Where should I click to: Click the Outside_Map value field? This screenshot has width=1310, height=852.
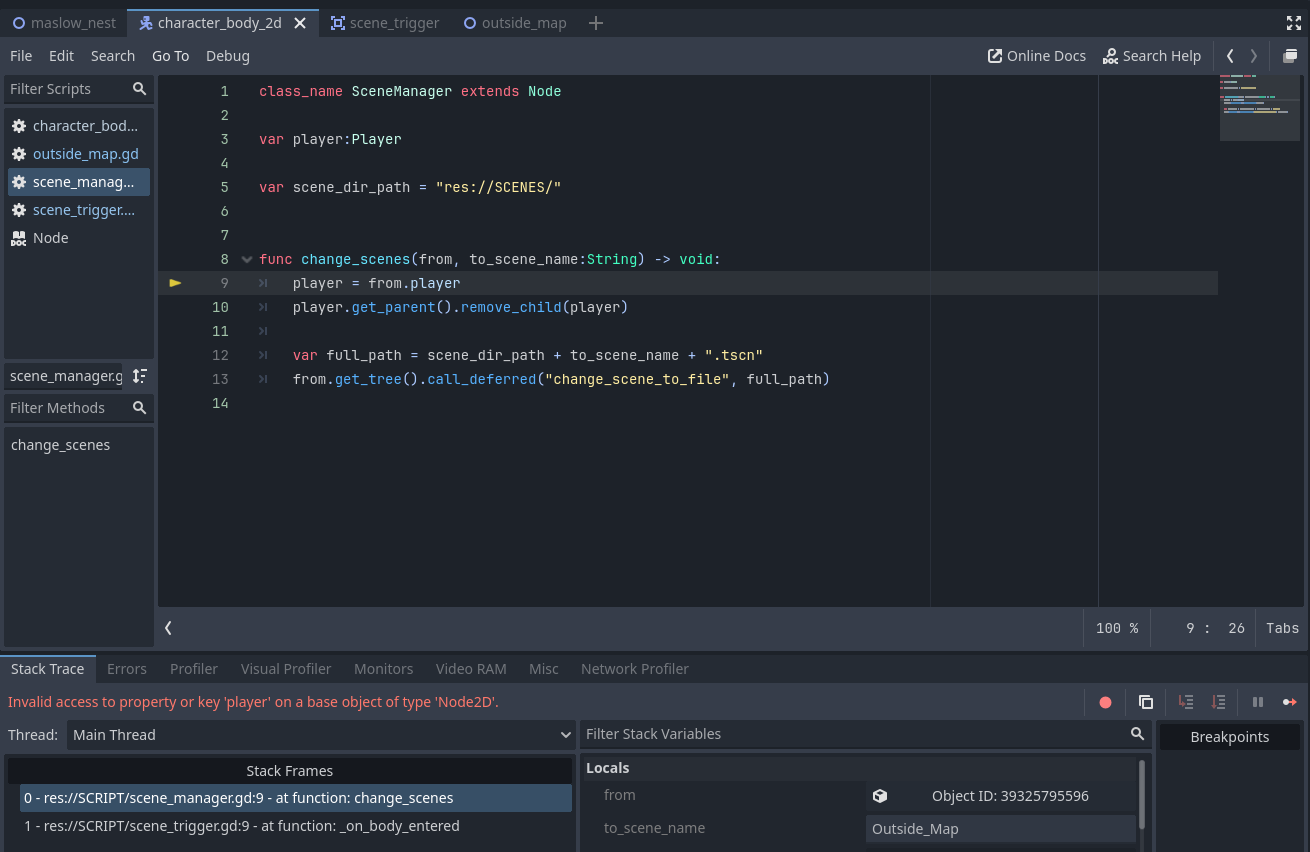point(1001,829)
